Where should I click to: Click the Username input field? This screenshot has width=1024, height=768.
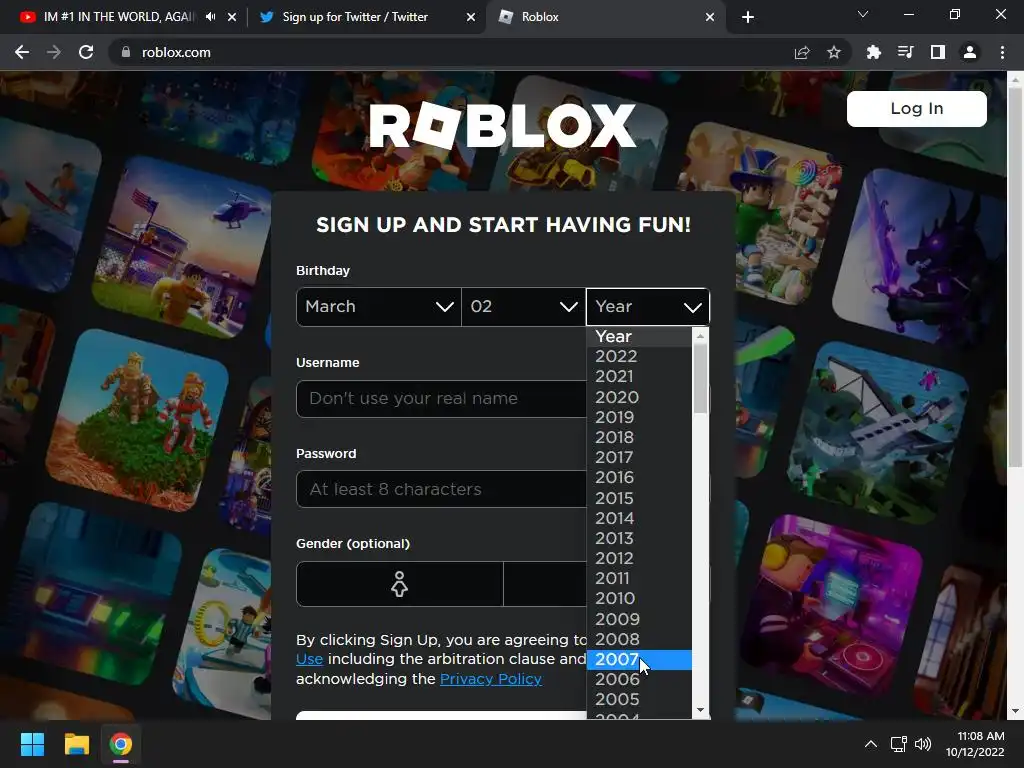point(441,398)
